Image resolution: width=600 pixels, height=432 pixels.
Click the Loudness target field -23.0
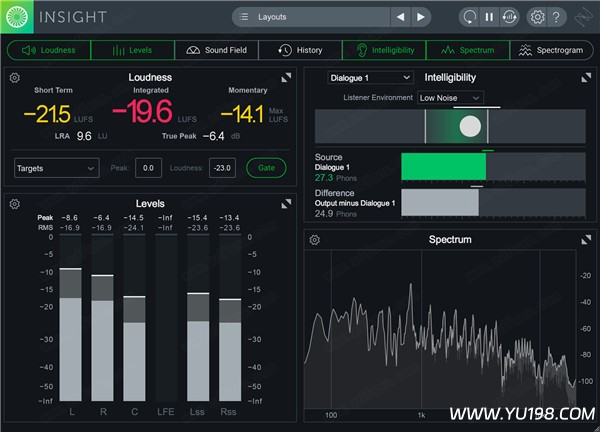[222, 168]
